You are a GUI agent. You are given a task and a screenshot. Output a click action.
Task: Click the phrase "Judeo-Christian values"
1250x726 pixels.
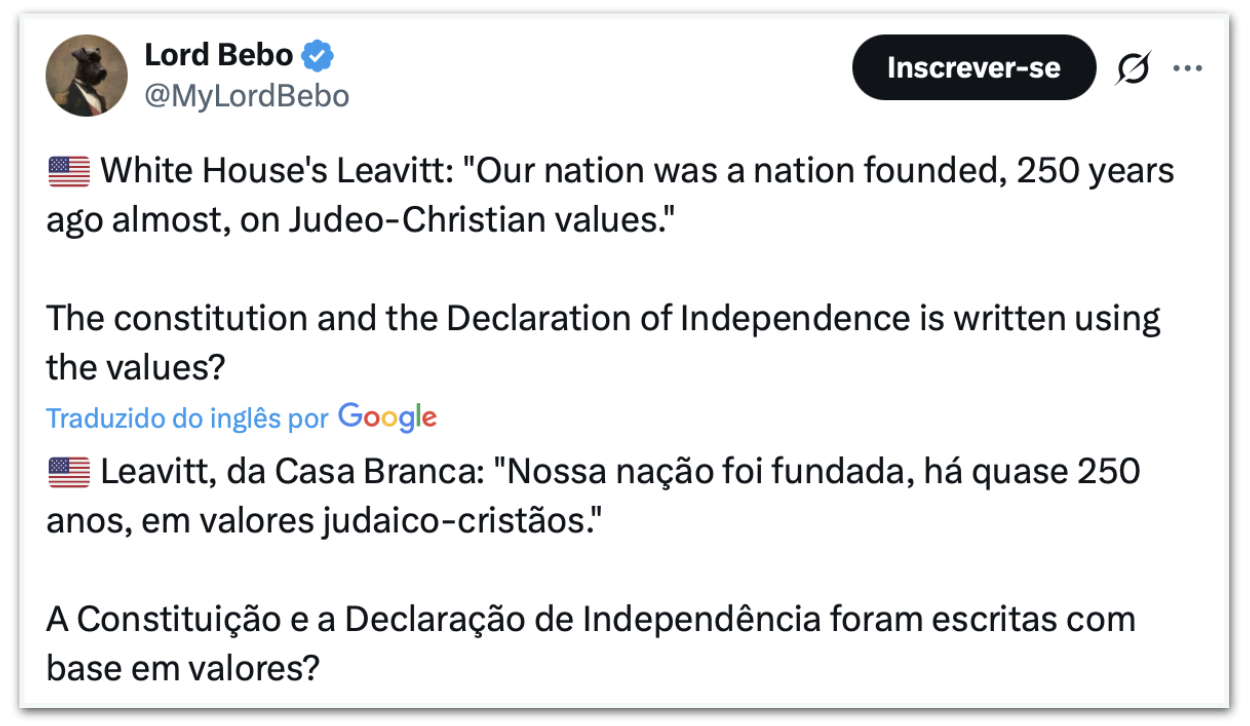tap(478, 220)
